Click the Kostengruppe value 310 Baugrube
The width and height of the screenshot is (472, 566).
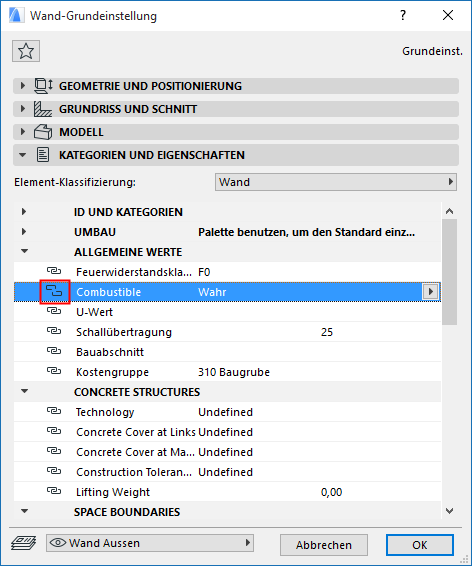(234, 372)
